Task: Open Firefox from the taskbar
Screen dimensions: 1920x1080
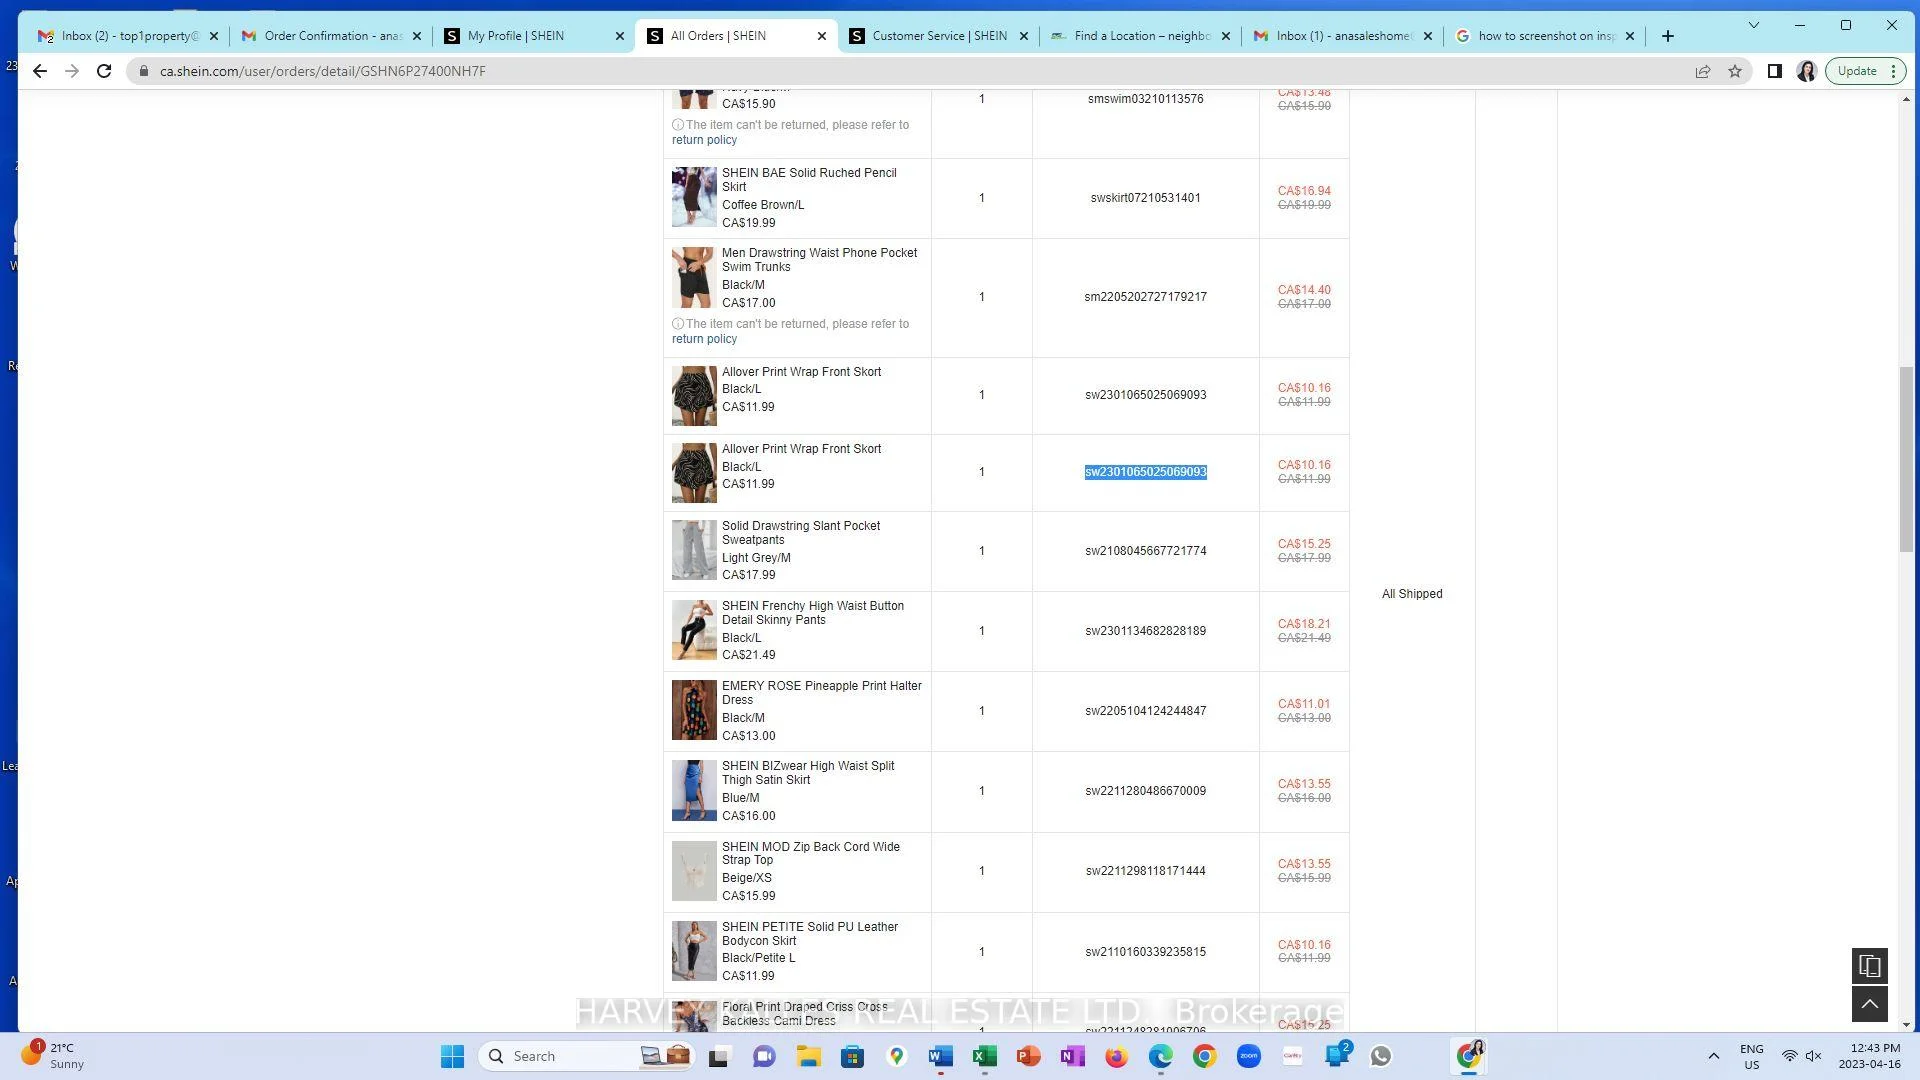Action: point(1116,1056)
